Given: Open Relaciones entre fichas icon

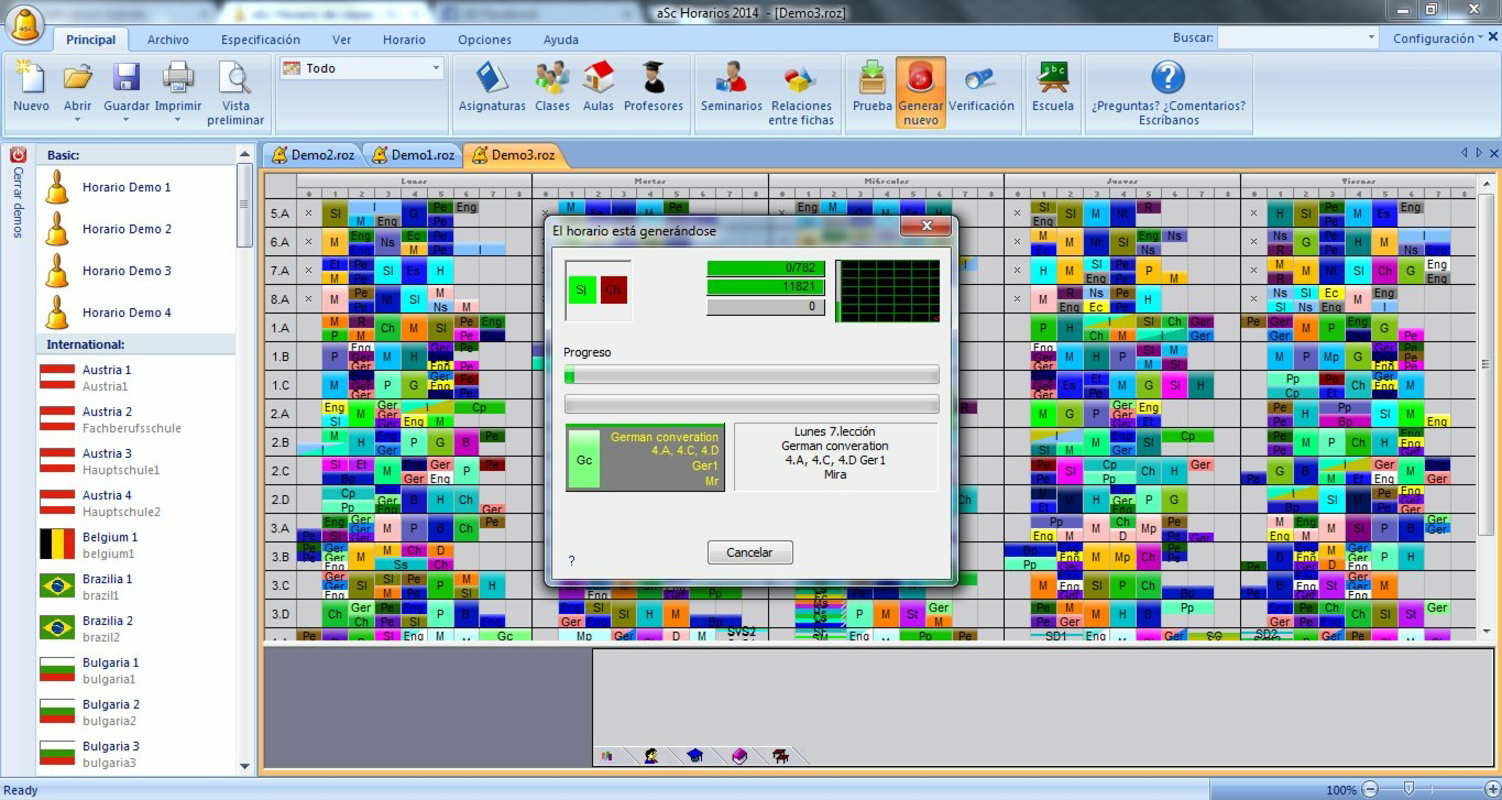Looking at the screenshot, I should pyautogui.click(x=800, y=78).
